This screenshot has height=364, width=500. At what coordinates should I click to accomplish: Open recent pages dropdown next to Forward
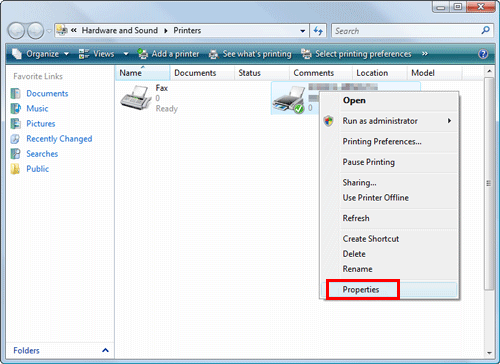point(49,31)
